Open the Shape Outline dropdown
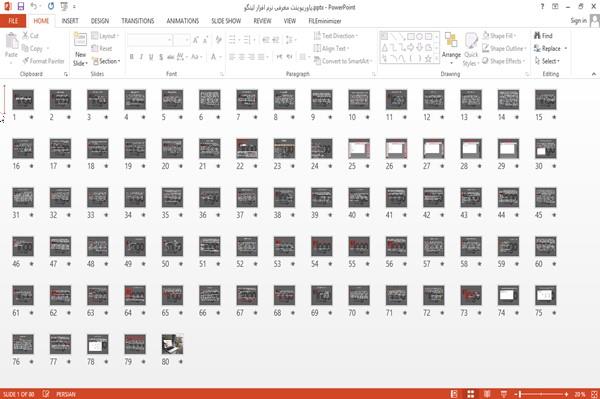Viewport: 600px width, 399px height. click(x=504, y=49)
